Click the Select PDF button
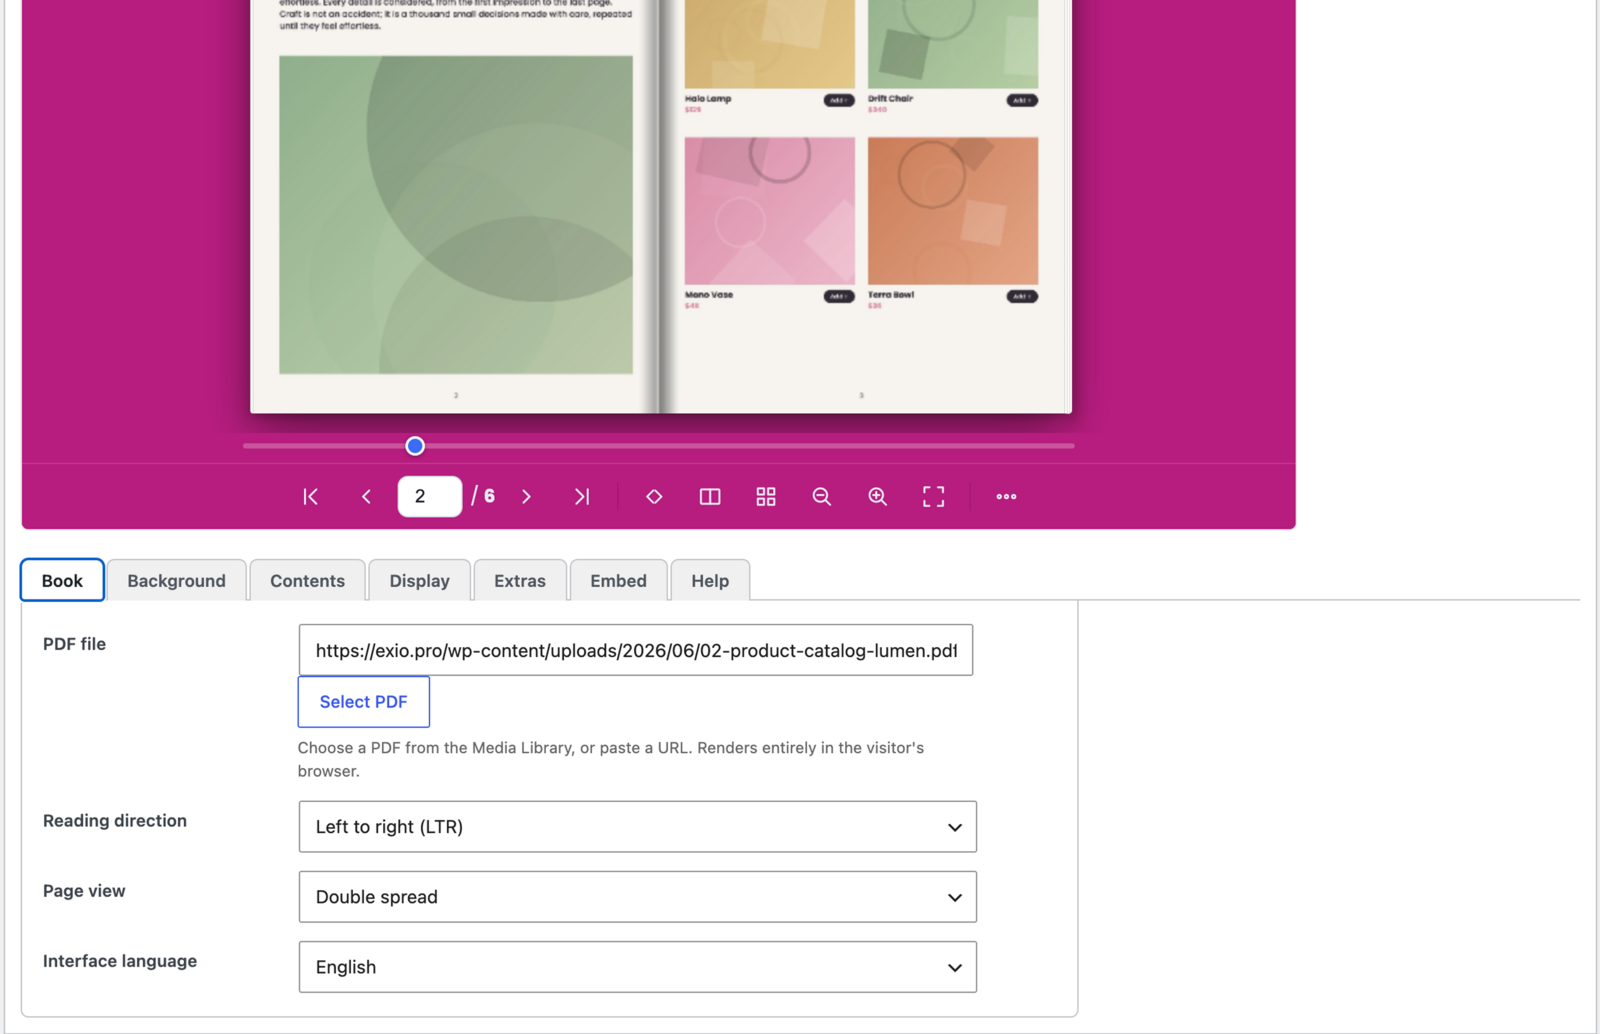This screenshot has height=1034, width=1600. click(364, 702)
